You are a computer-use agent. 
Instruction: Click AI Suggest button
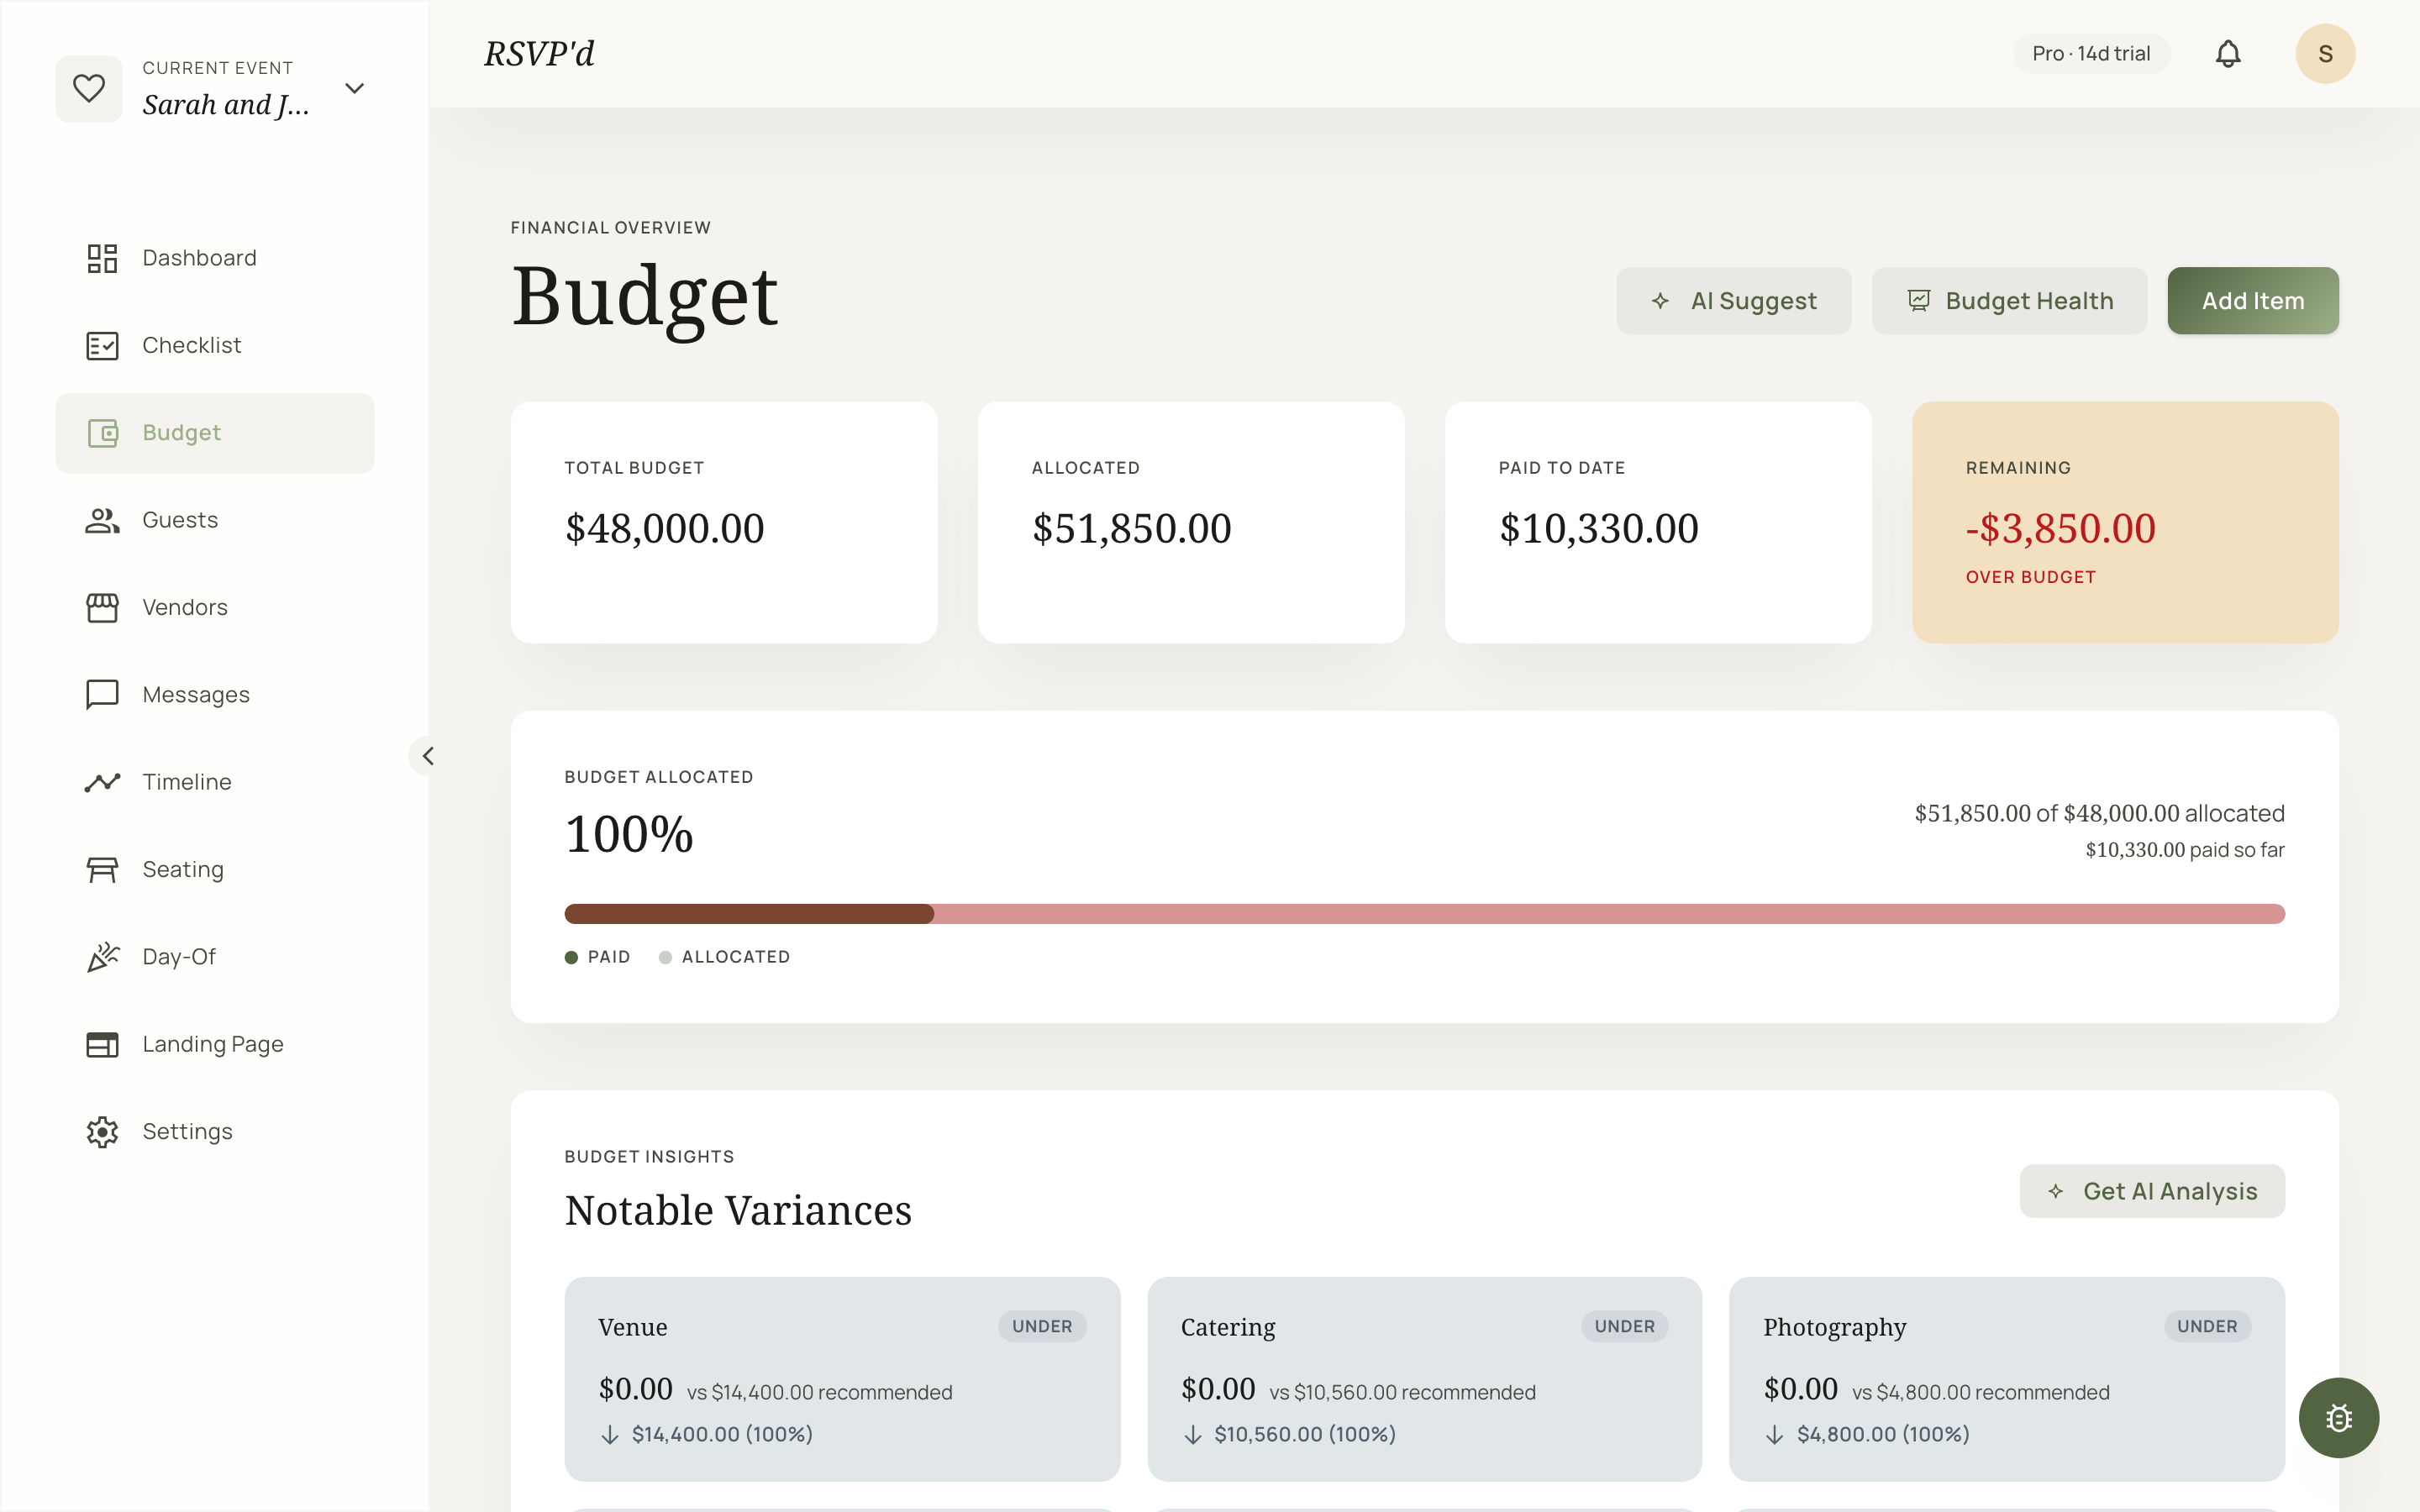(1733, 301)
